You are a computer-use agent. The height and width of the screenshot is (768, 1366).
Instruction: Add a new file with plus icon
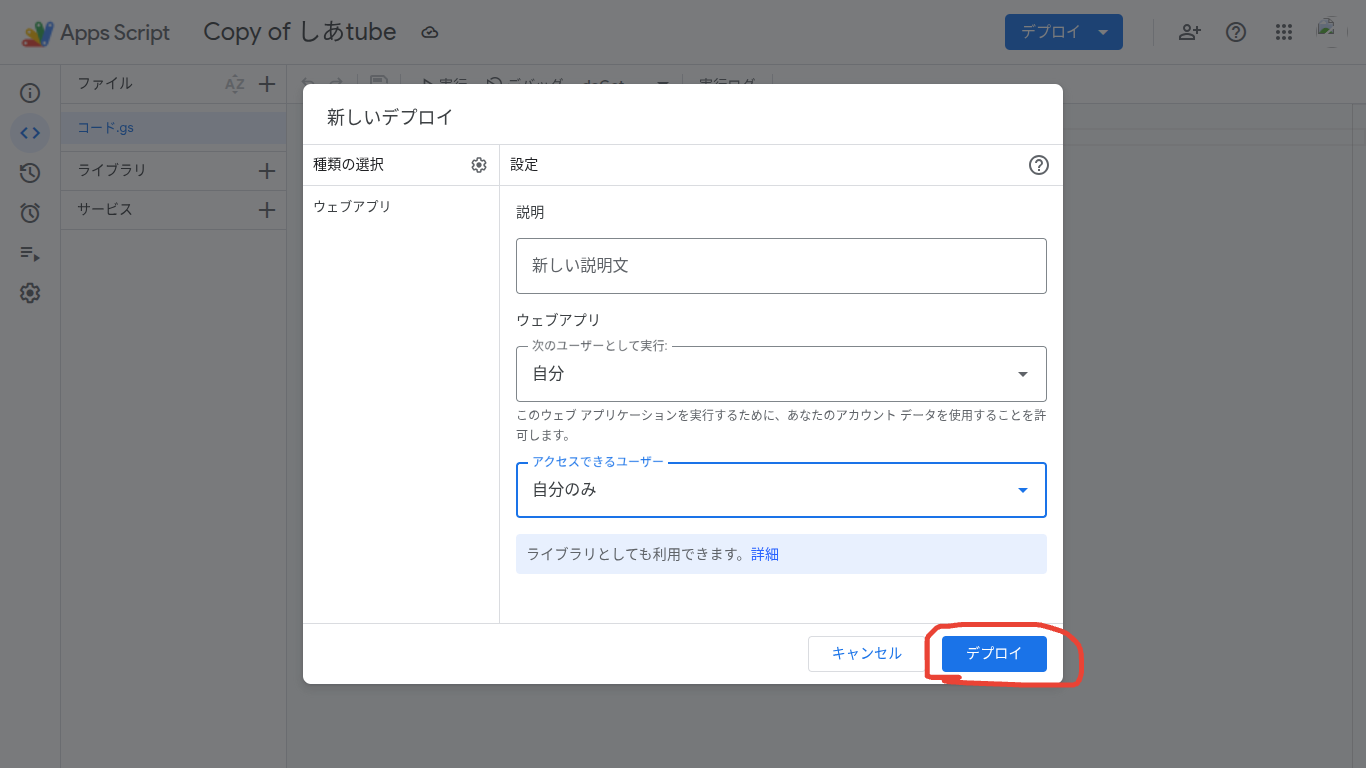pos(267,84)
